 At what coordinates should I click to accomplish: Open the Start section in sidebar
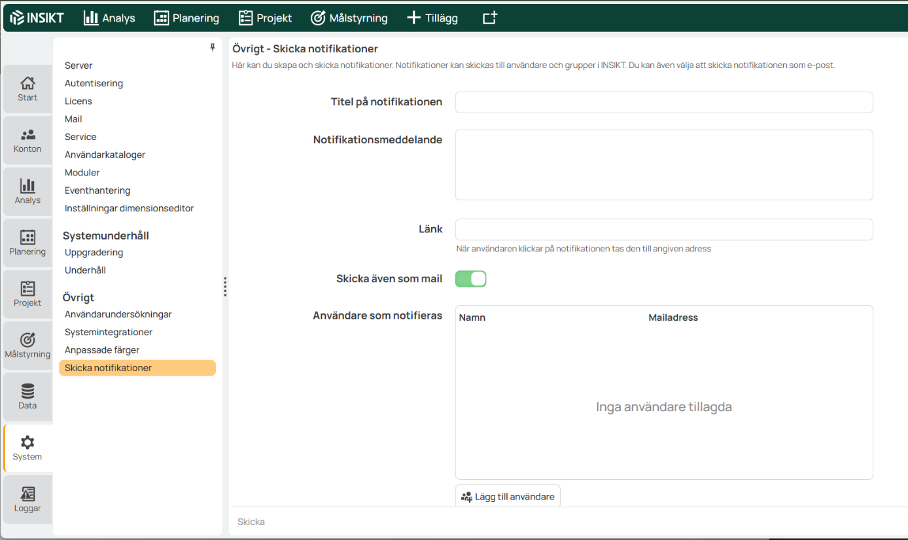(x=27, y=88)
